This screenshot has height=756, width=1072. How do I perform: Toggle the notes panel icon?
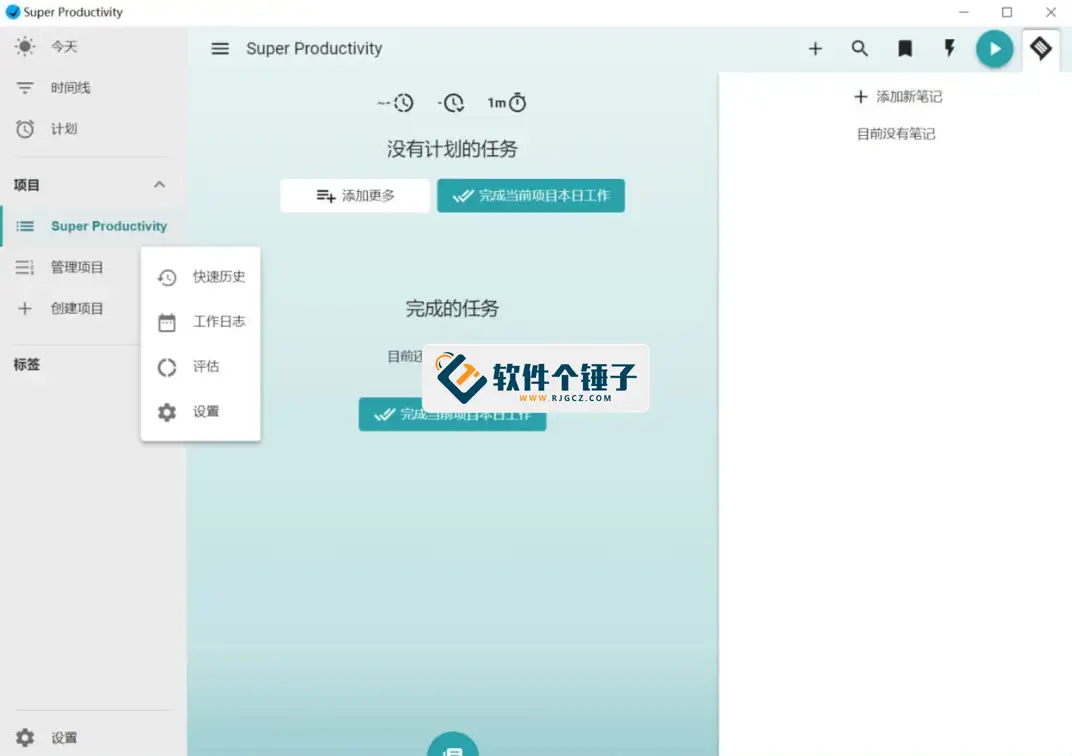[1041, 49]
